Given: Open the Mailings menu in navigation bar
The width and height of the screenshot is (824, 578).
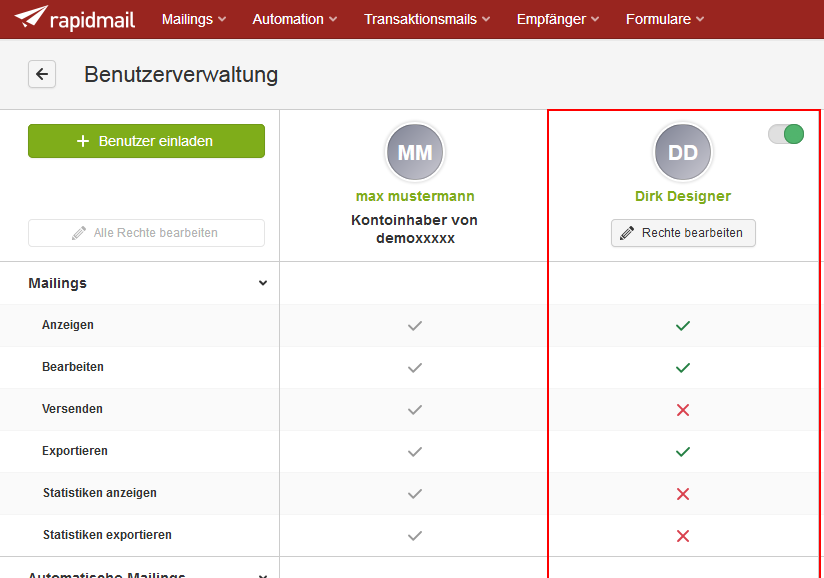Looking at the screenshot, I should [x=194, y=19].
